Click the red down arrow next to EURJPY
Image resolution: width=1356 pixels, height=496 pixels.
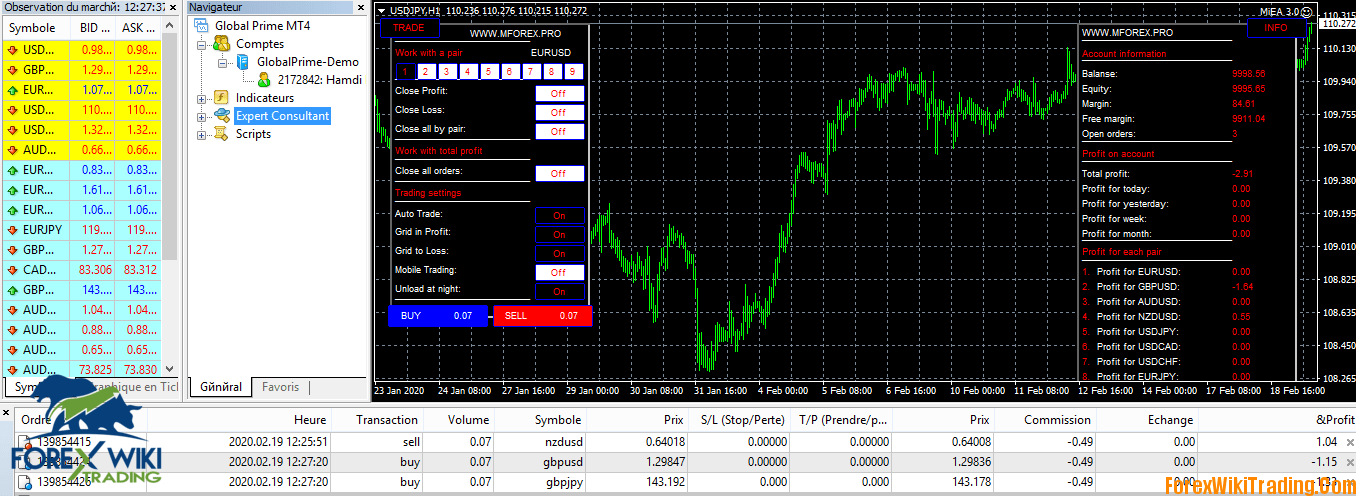point(11,230)
